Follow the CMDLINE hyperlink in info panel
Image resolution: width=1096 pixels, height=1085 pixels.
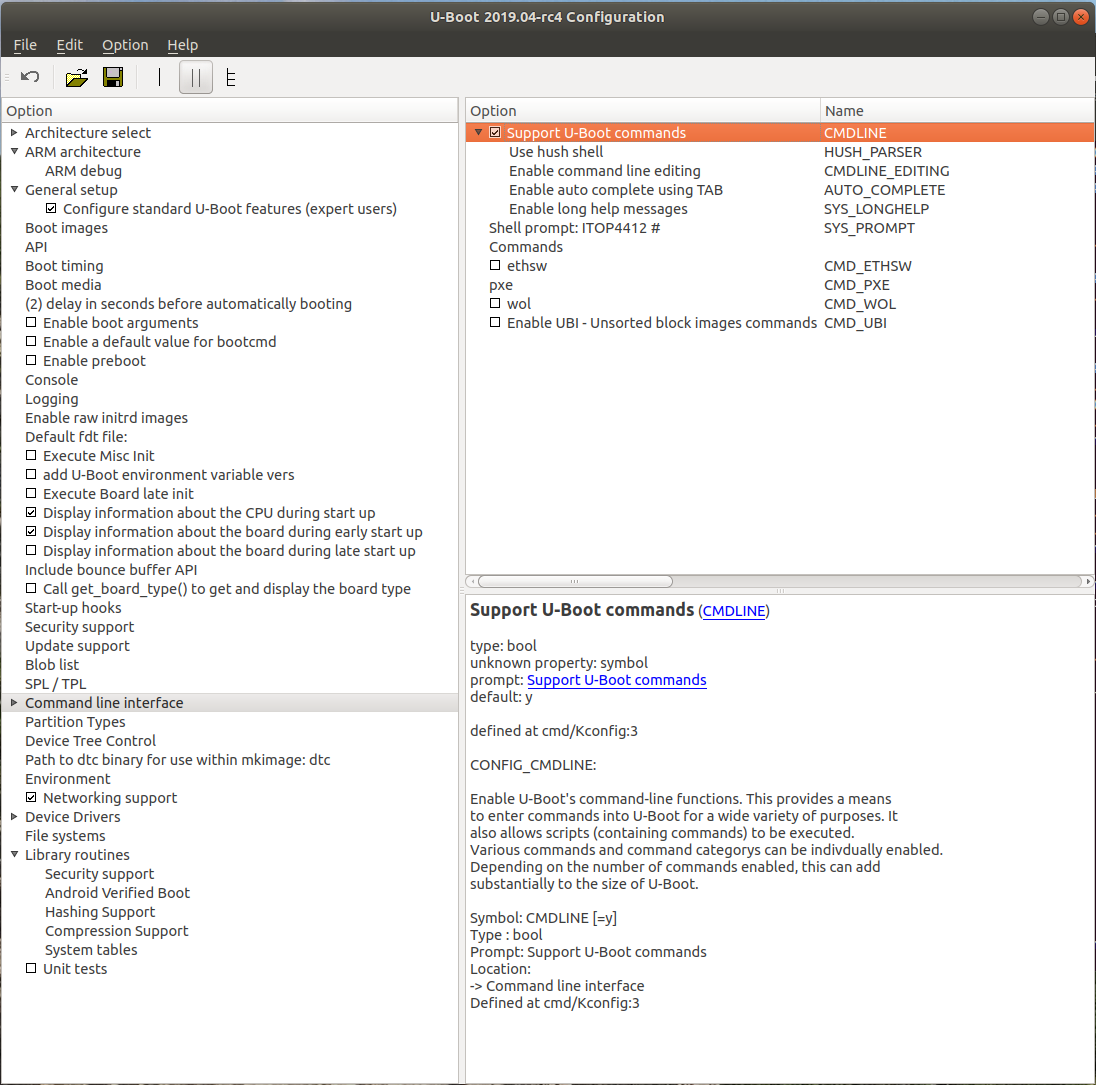tap(733, 611)
